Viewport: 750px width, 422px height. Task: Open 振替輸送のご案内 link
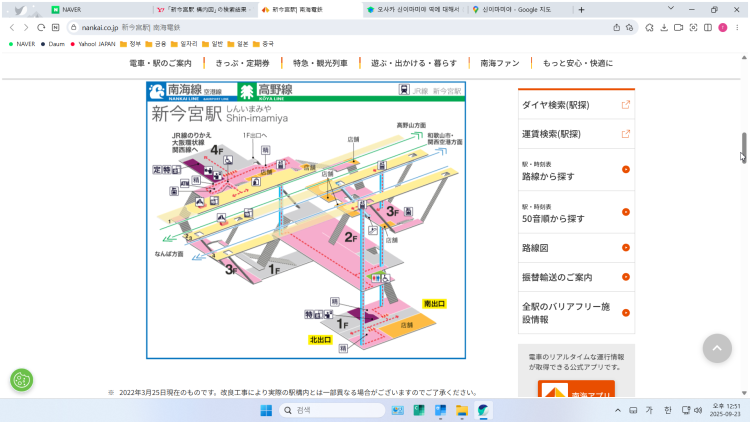[x=576, y=277]
